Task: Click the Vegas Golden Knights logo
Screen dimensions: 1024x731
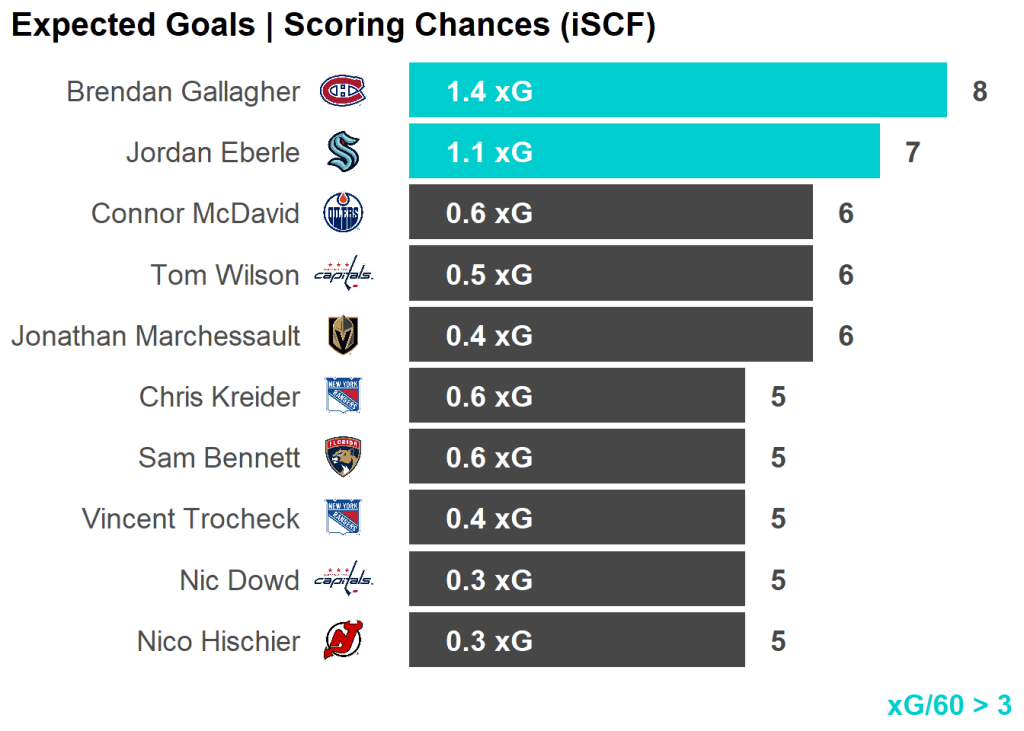Action: (343, 336)
